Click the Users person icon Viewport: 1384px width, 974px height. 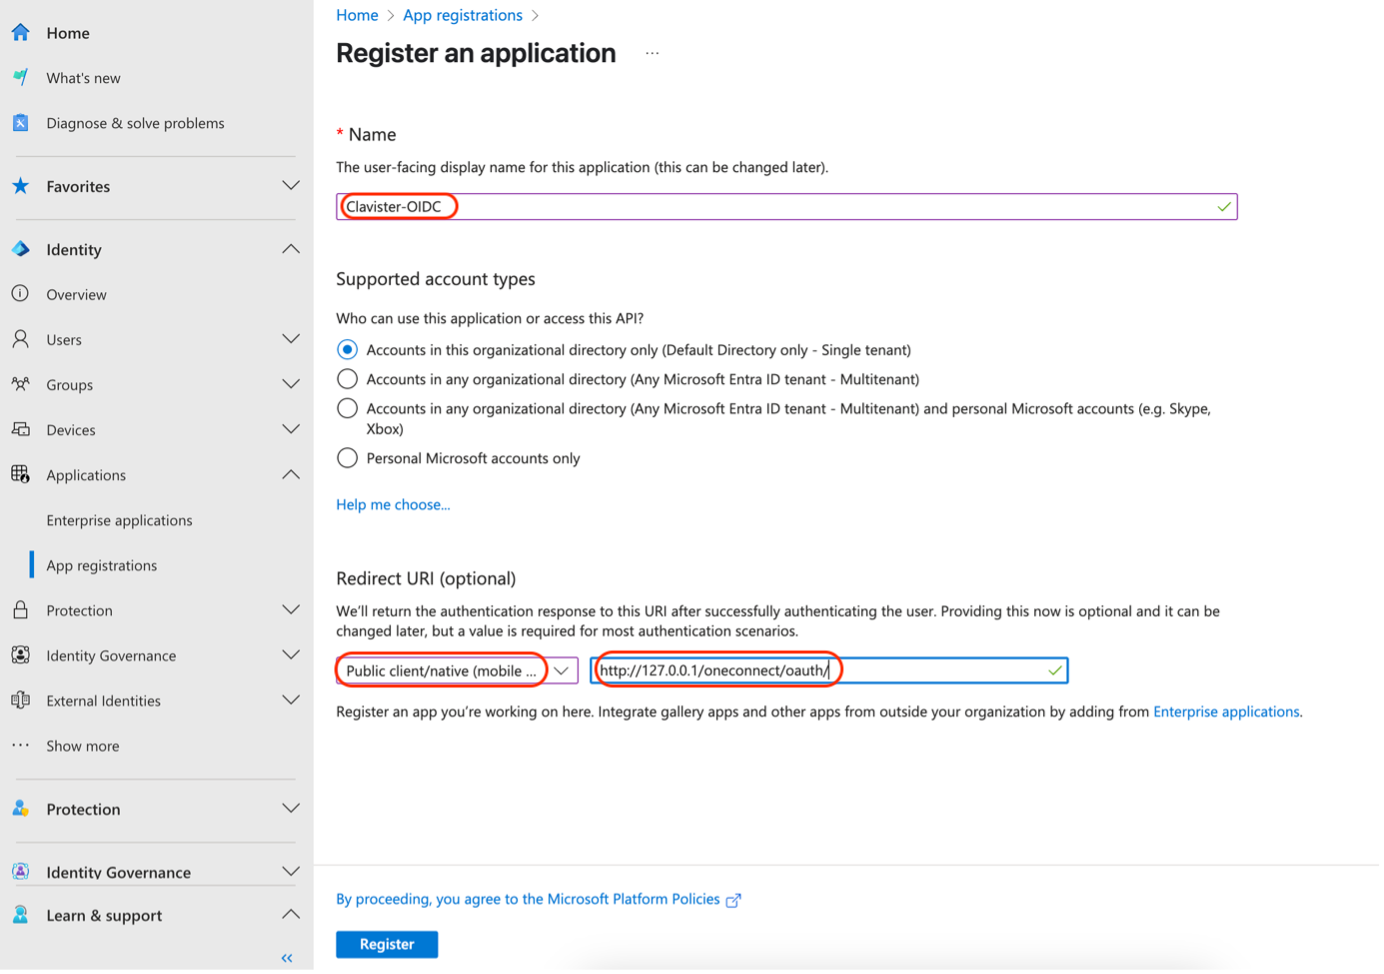tap(20, 339)
